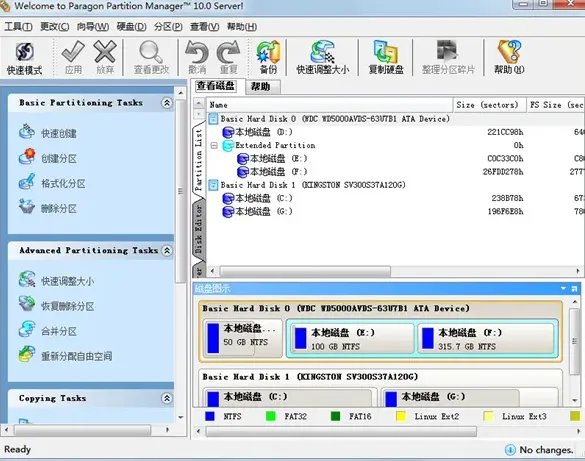Screen dimensions: 585x461
Task: Open the 磁盘图示 panel dropdown arrow
Action: click(x=563, y=288)
